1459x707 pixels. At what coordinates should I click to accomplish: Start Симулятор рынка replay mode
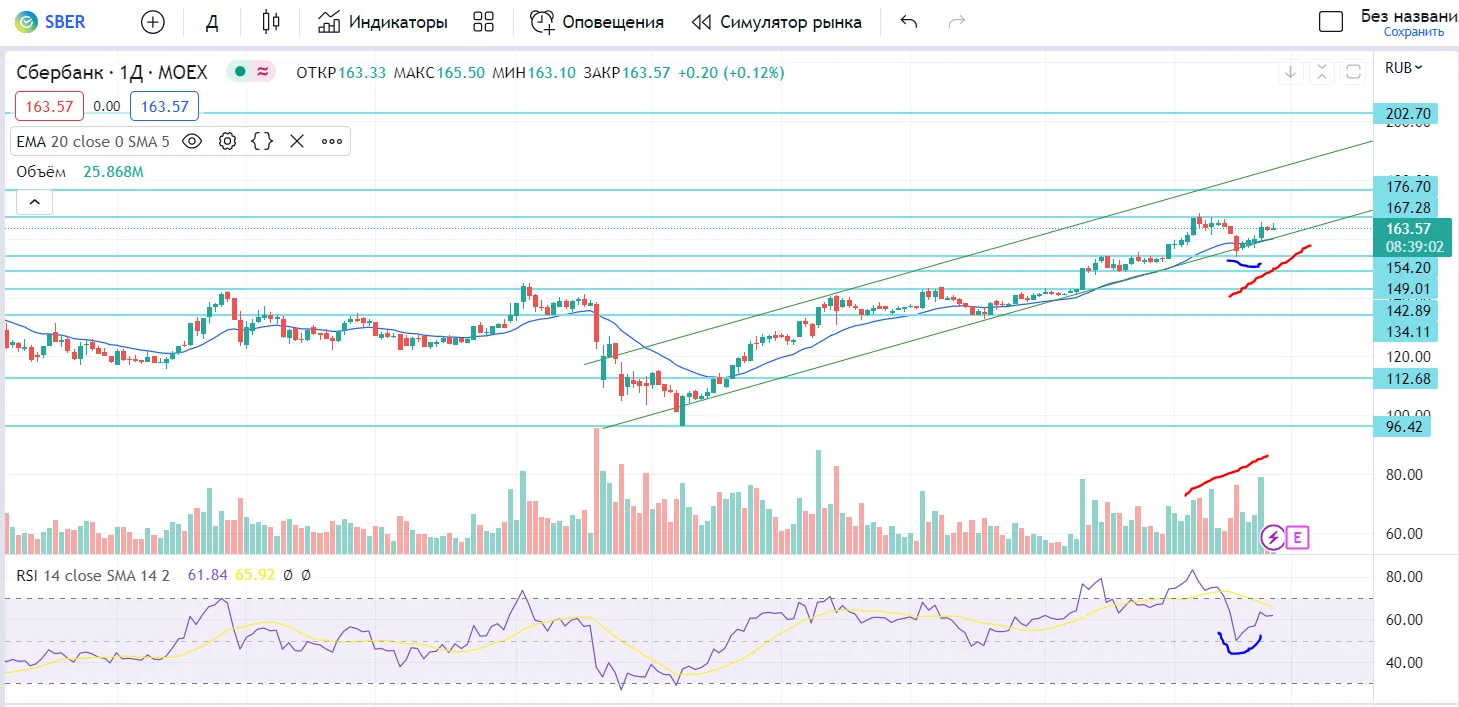coord(777,22)
